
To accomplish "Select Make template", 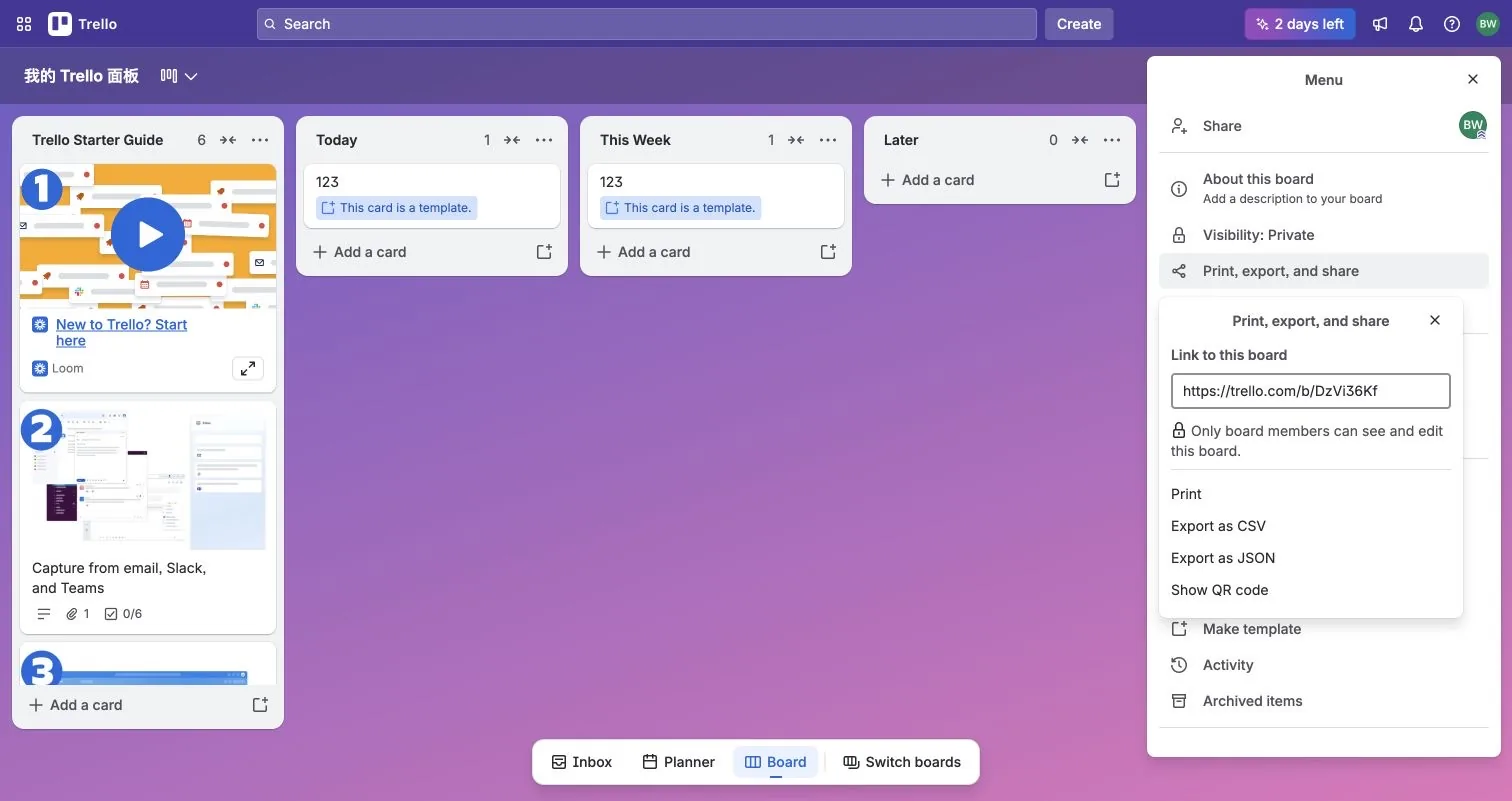I will tap(1324, 629).
